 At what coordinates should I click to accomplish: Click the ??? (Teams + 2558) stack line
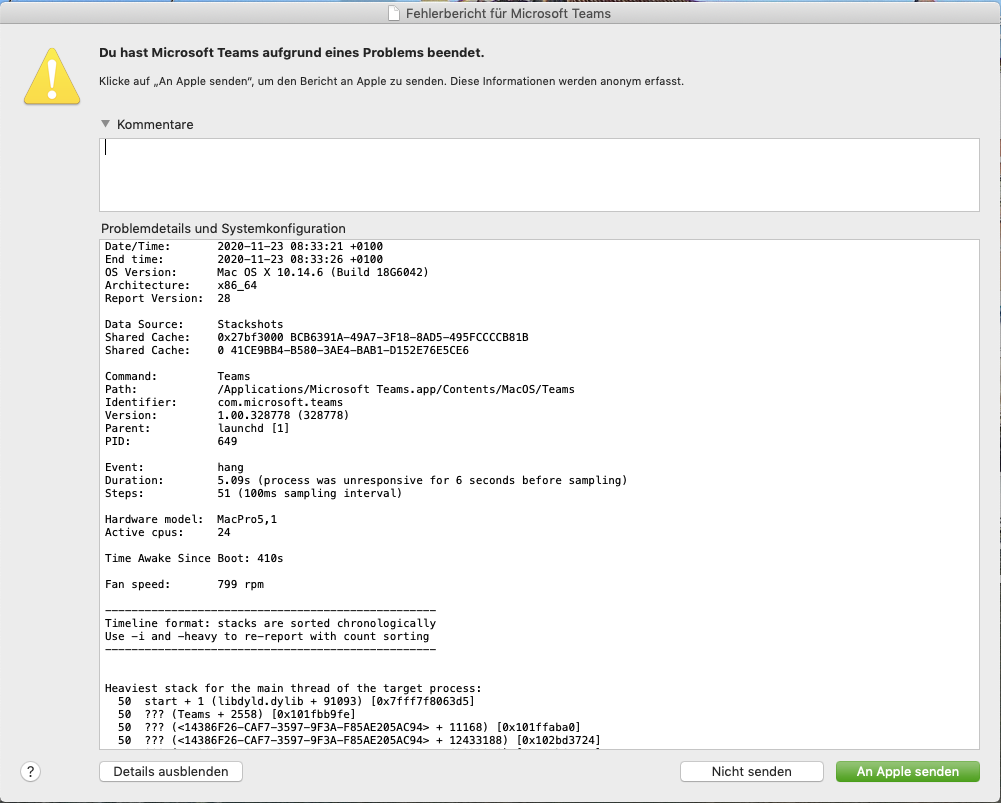236,714
